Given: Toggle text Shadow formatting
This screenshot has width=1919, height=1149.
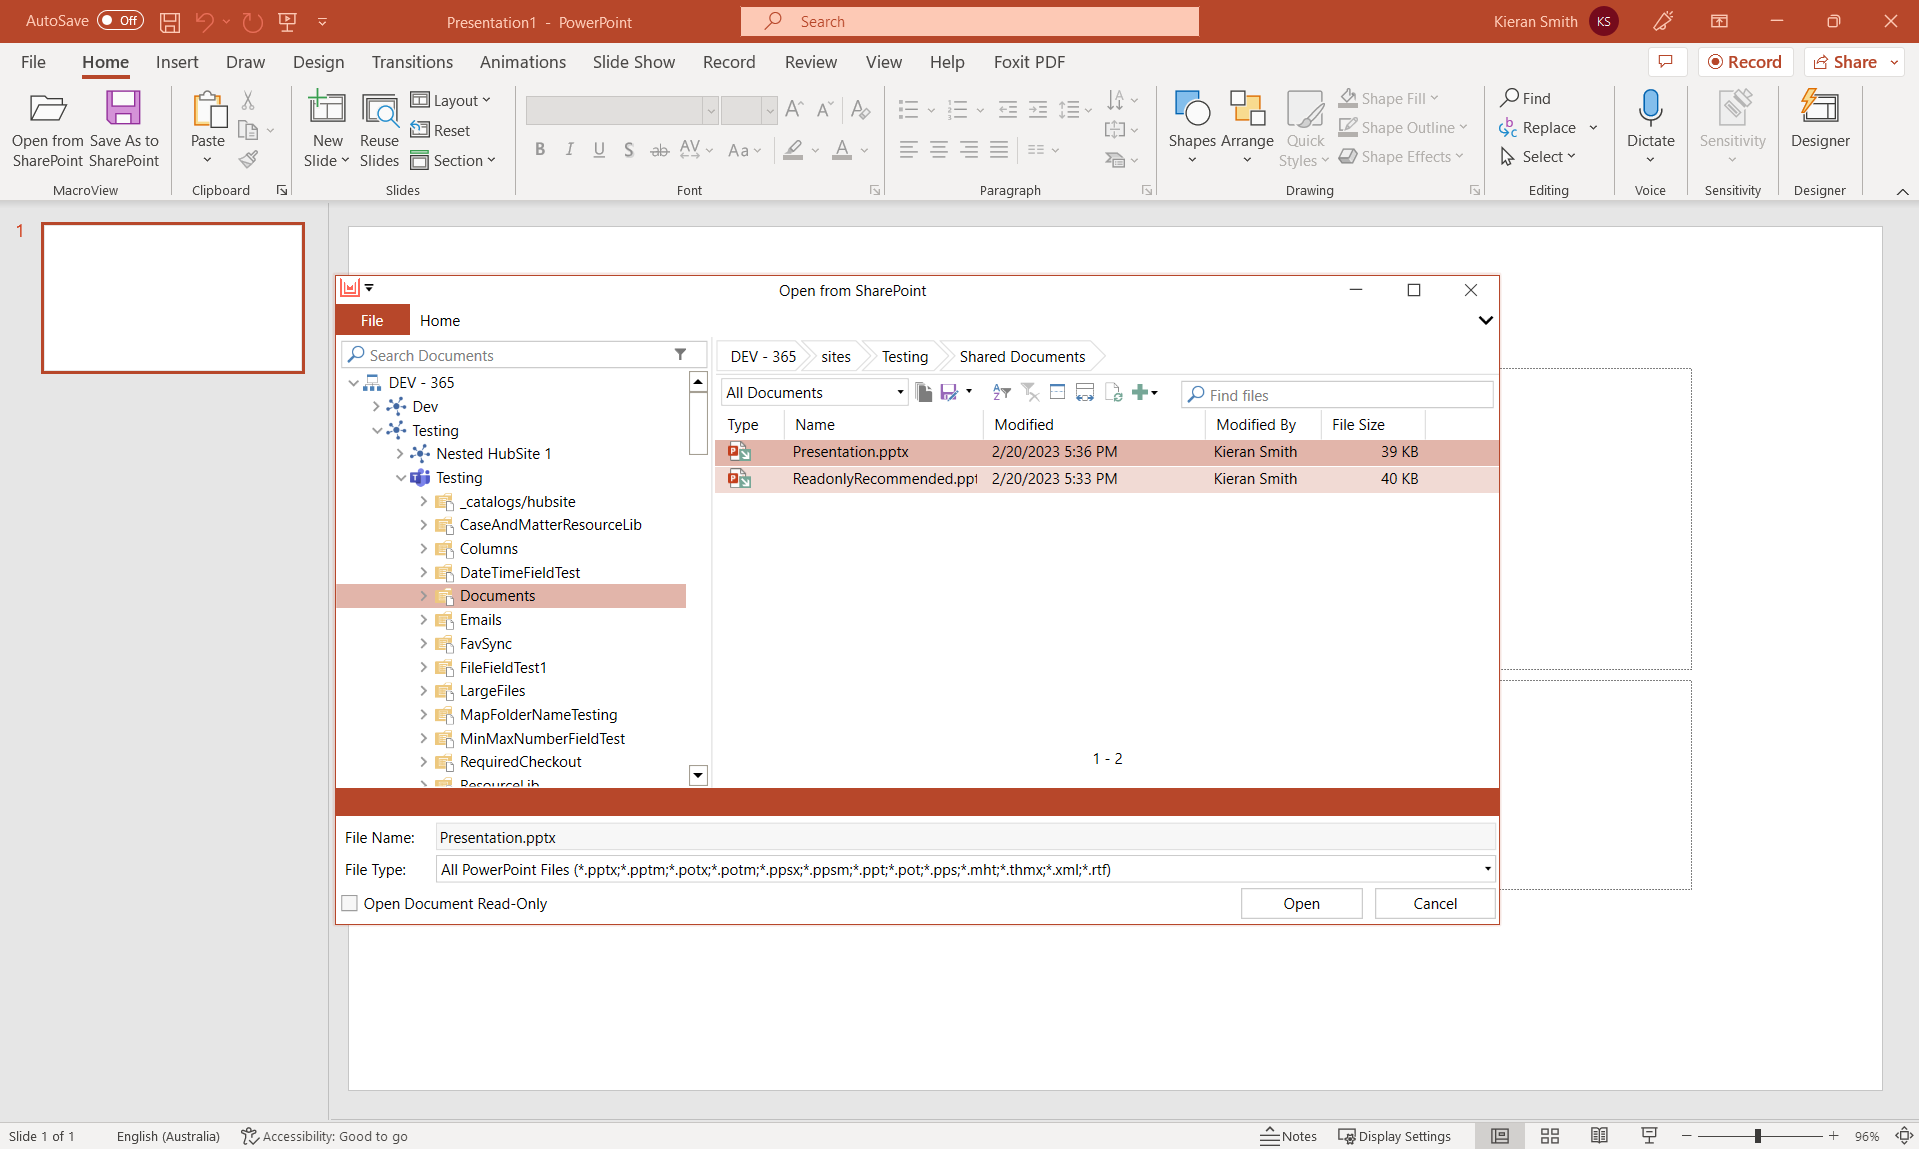Looking at the screenshot, I should pyautogui.click(x=628, y=150).
